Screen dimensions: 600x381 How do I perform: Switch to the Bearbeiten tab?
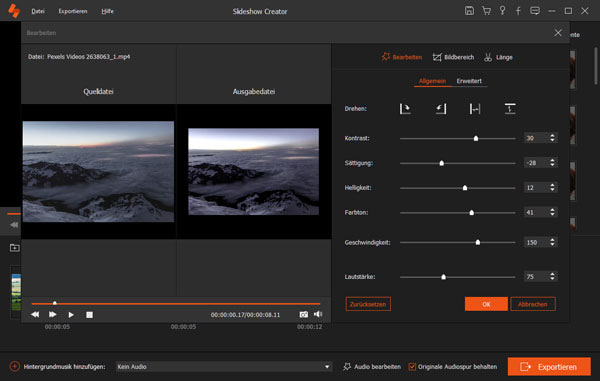click(x=402, y=57)
